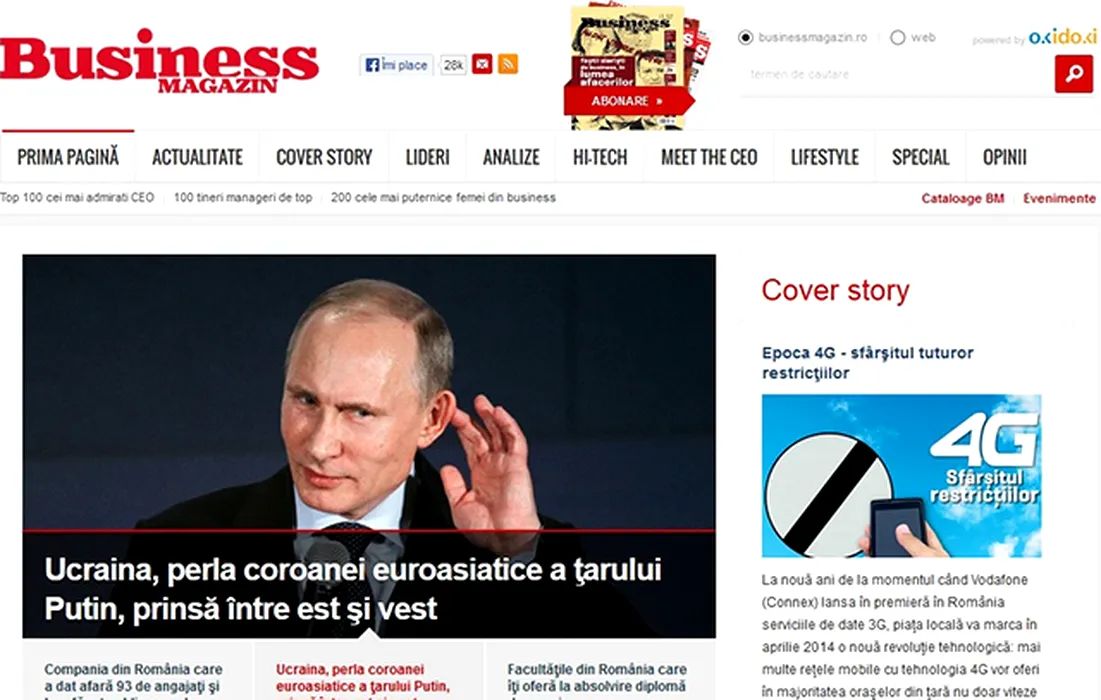Select the web search radio option
1101x700 pixels.
[x=897, y=37]
